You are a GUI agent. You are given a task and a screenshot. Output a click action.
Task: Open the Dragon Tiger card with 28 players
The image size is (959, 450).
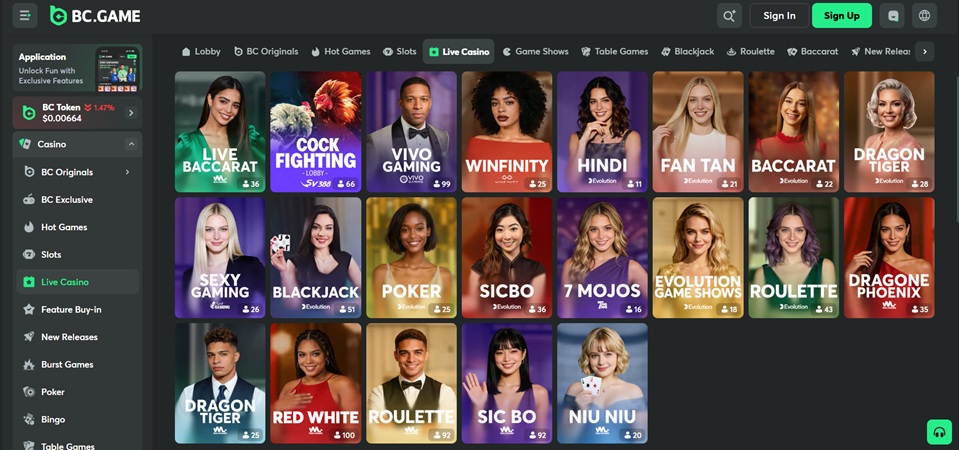pos(889,131)
